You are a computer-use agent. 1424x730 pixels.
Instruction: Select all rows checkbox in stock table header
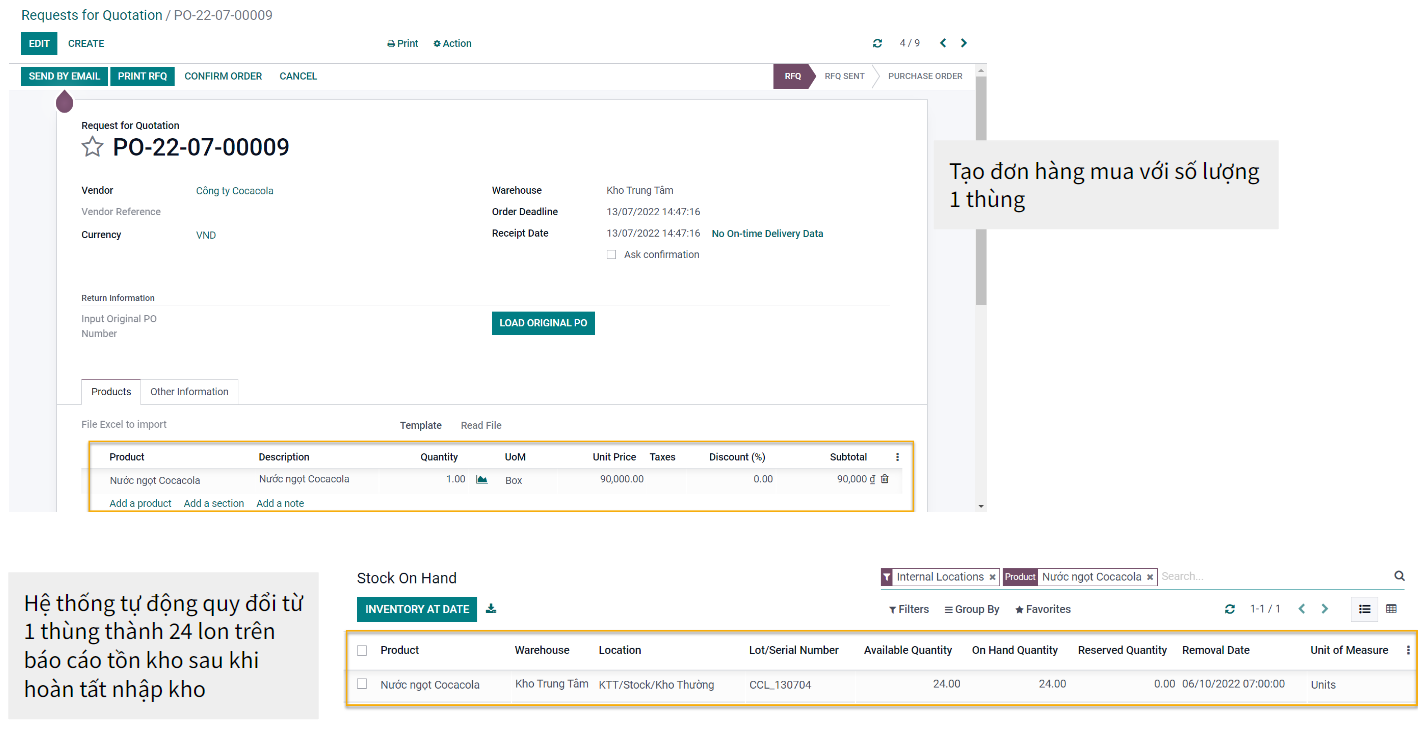[362, 650]
